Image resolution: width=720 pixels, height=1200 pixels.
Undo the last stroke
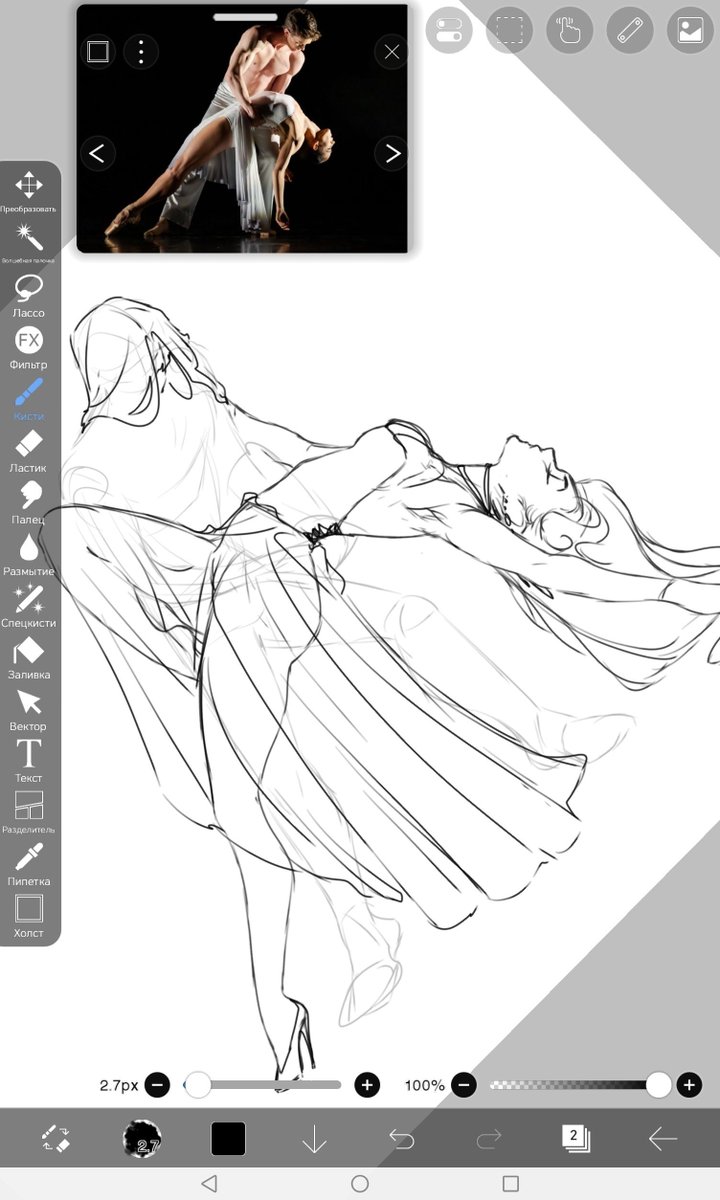click(x=402, y=1138)
